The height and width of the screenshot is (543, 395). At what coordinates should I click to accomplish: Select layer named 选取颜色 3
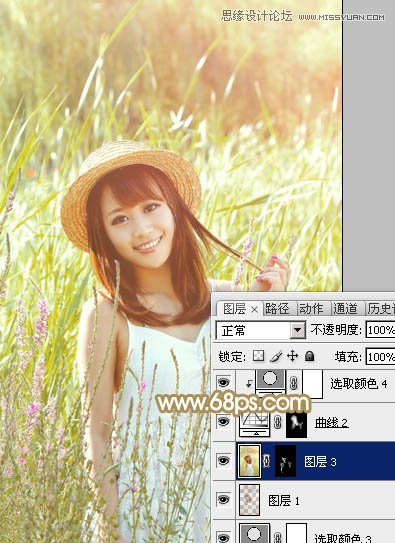click(343, 538)
